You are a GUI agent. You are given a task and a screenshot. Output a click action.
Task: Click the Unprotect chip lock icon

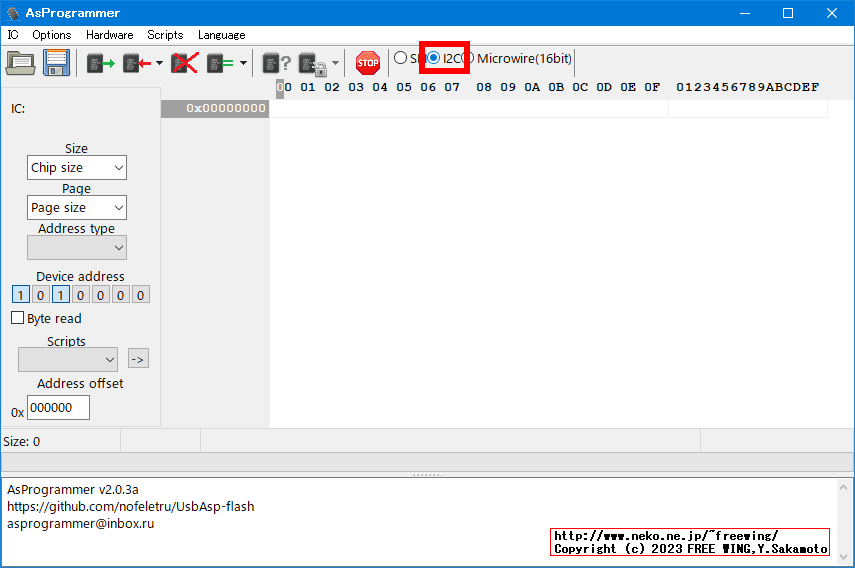pyautogui.click(x=312, y=63)
